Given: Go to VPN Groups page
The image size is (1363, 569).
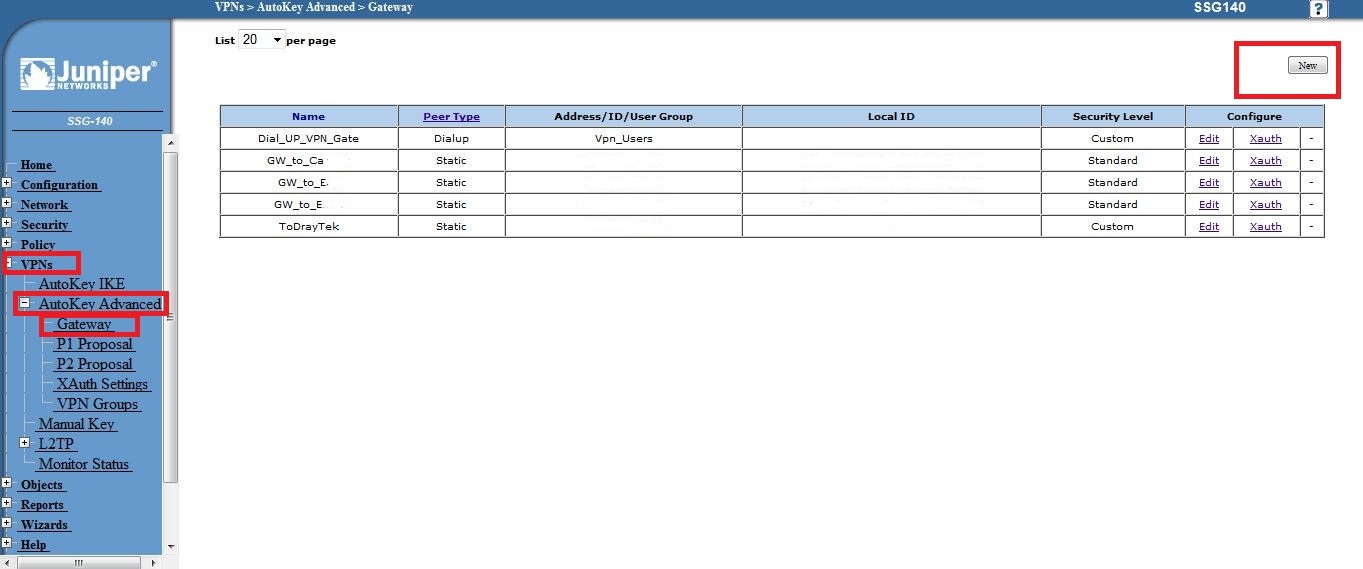Looking at the screenshot, I should tap(97, 404).
